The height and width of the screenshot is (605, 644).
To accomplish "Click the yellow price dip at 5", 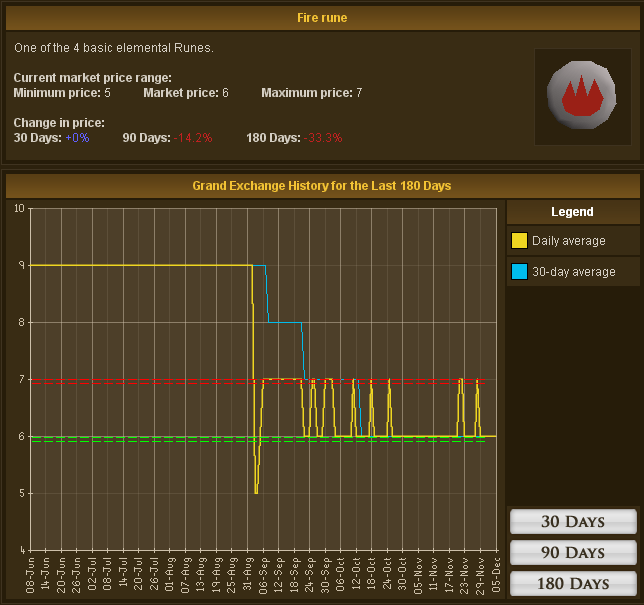I will pos(256,491).
